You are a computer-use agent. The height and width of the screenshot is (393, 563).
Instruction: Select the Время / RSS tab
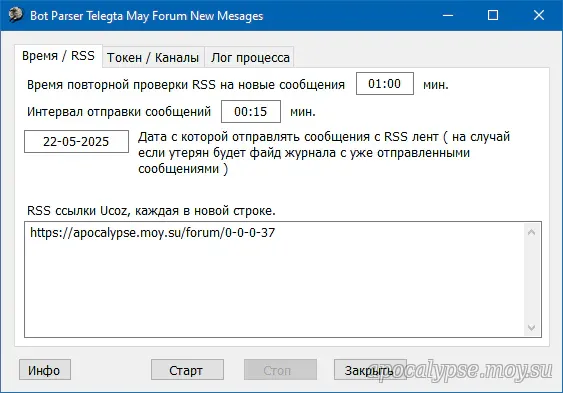coord(58,56)
